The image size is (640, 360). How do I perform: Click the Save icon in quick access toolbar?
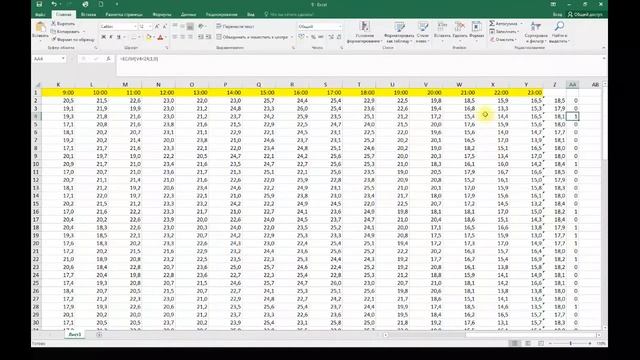point(39,4)
